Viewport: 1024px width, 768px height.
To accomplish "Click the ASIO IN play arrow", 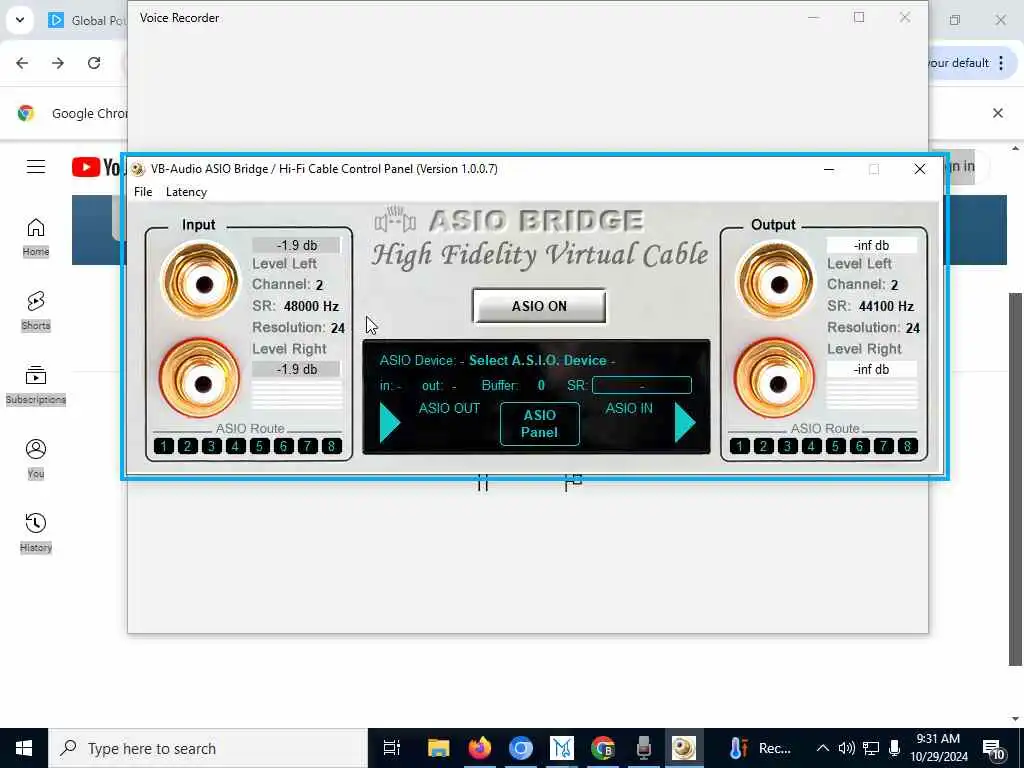I will pyautogui.click(x=685, y=423).
